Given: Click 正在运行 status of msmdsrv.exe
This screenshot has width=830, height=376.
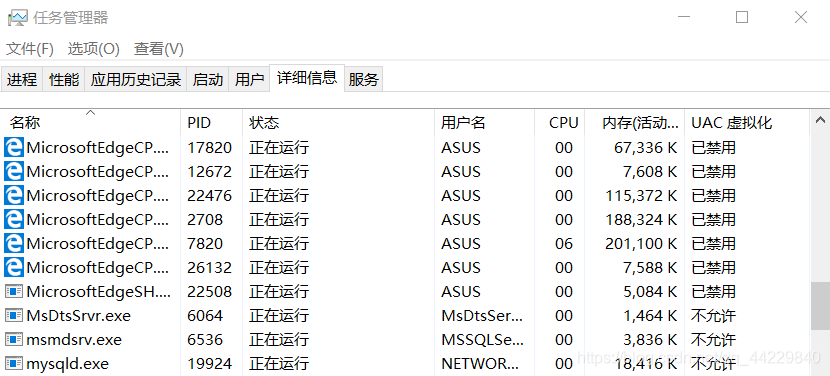Looking at the screenshot, I should (279, 339).
